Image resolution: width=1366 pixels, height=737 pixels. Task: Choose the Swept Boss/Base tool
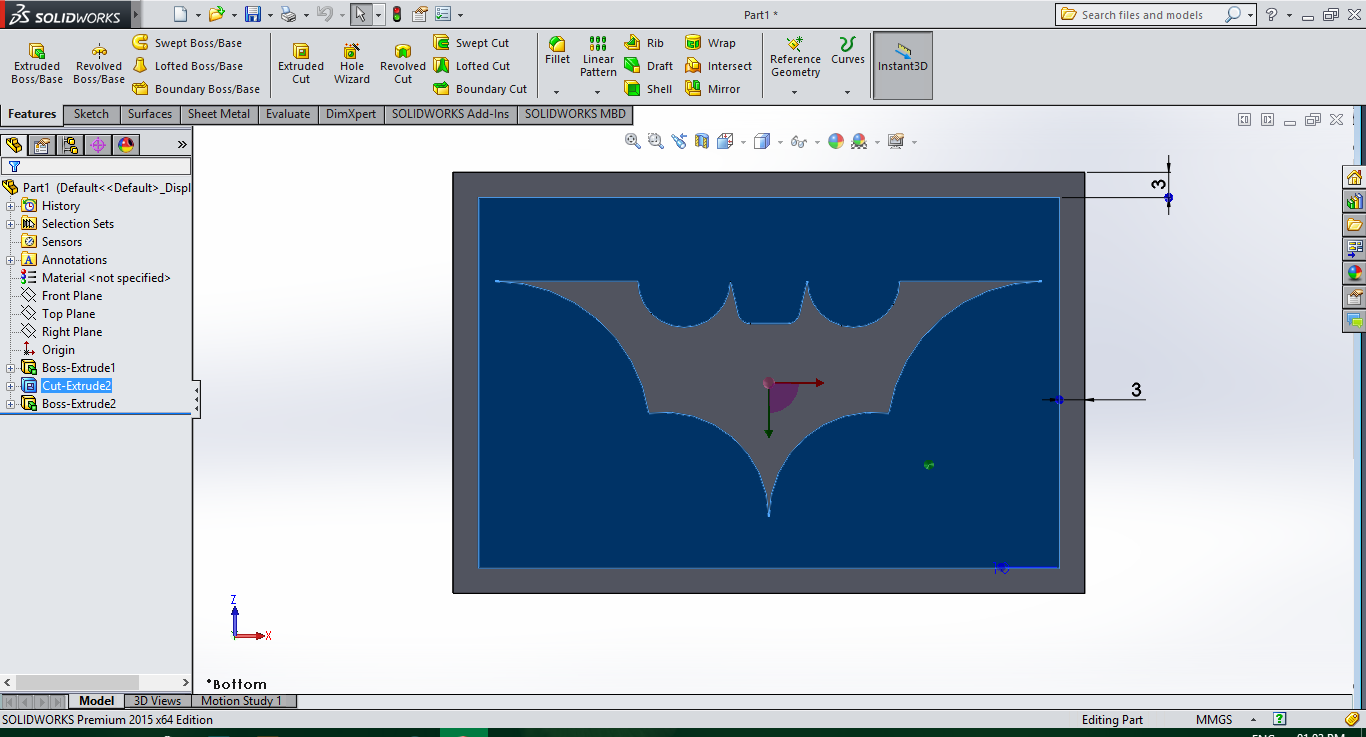[x=187, y=43]
